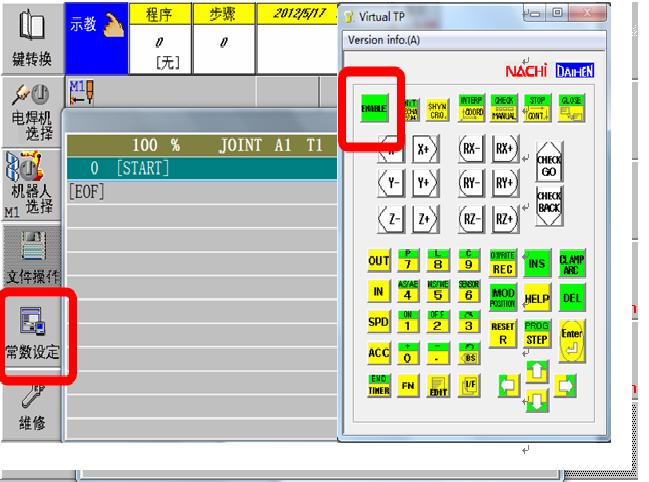Select 机器人选择 robot selection icon

pos(33,181)
